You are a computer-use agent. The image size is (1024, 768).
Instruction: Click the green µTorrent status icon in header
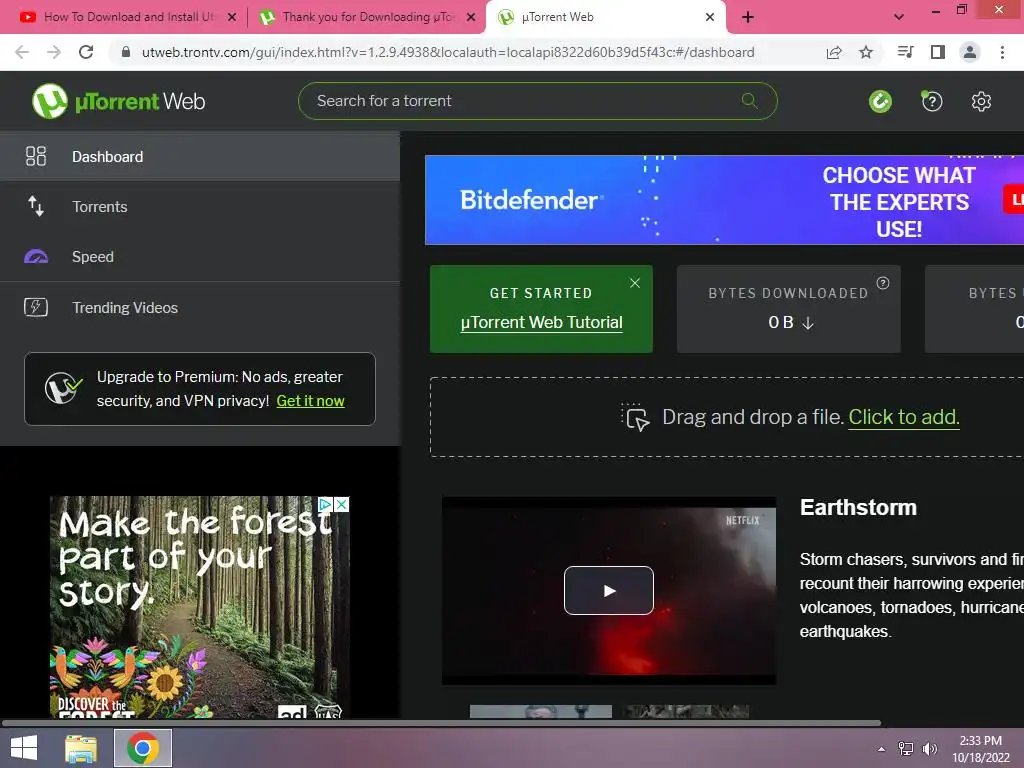[880, 101]
